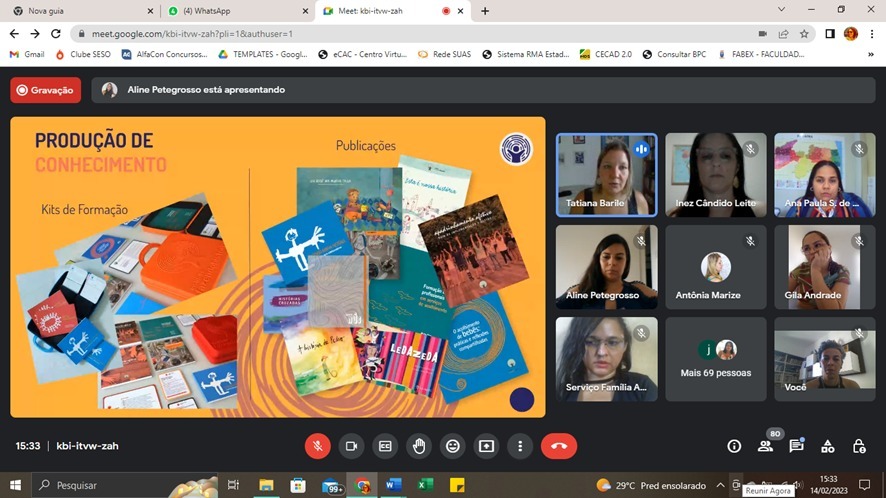Image resolution: width=886 pixels, height=498 pixels.
Task: Click the Gravação recording button
Action: click(x=46, y=90)
